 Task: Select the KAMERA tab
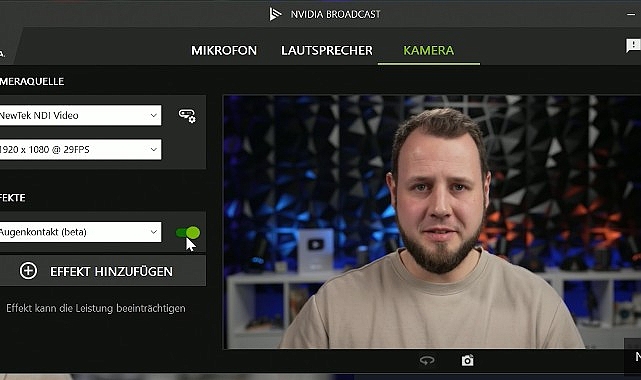(428, 50)
